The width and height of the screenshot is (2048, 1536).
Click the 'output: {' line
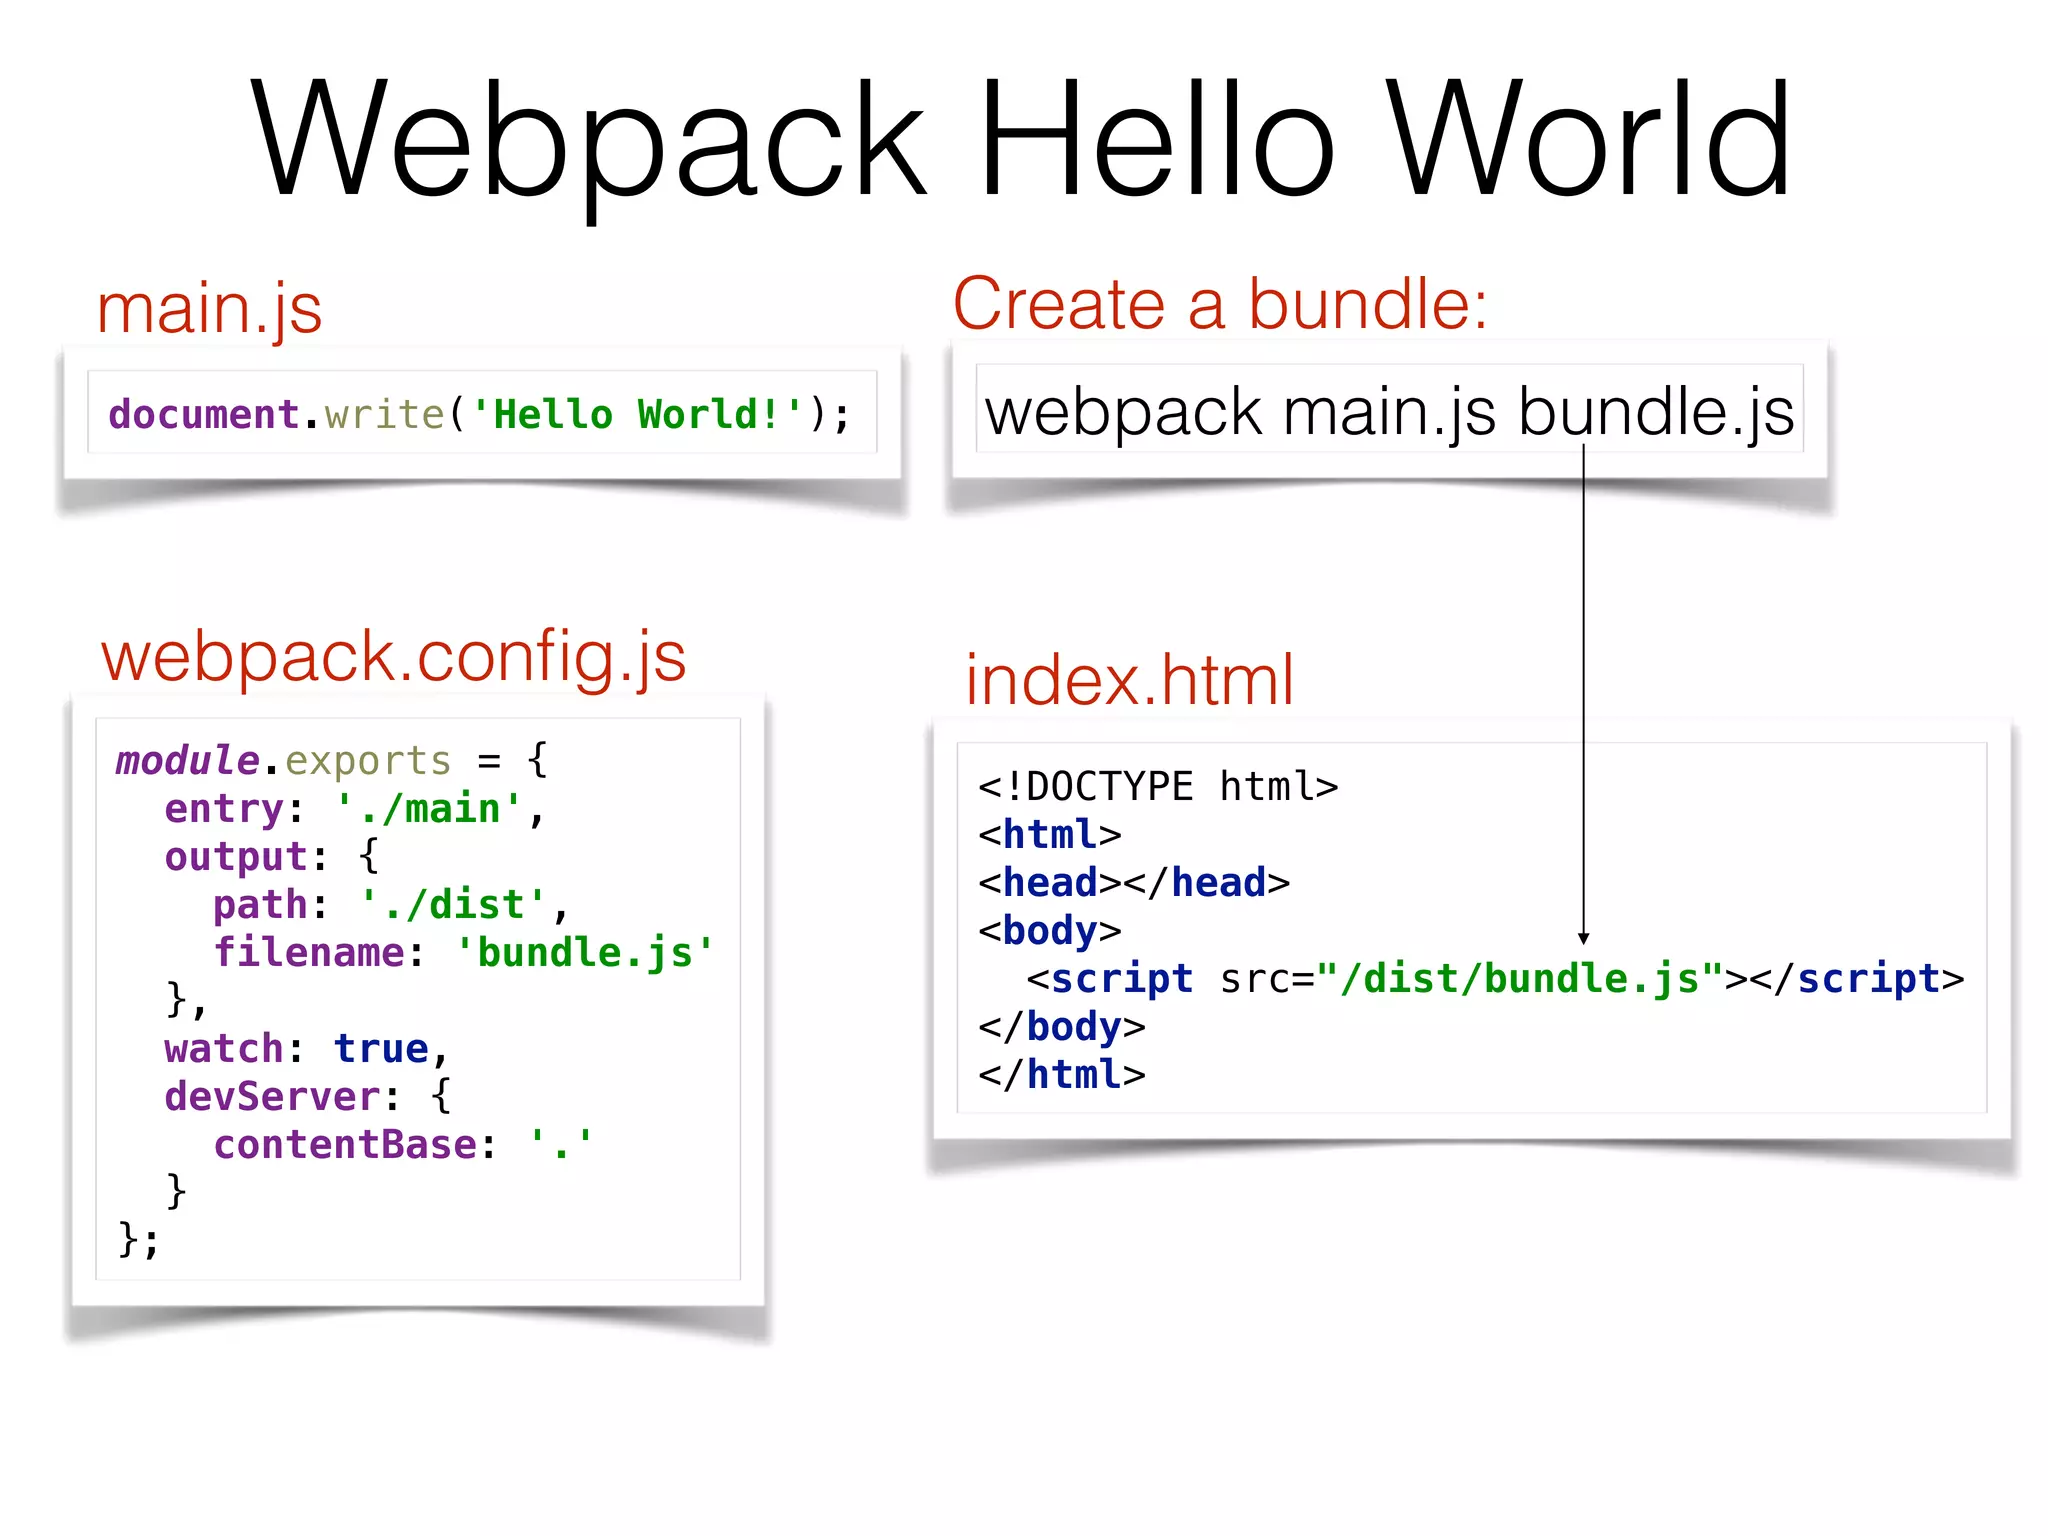click(272, 856)
